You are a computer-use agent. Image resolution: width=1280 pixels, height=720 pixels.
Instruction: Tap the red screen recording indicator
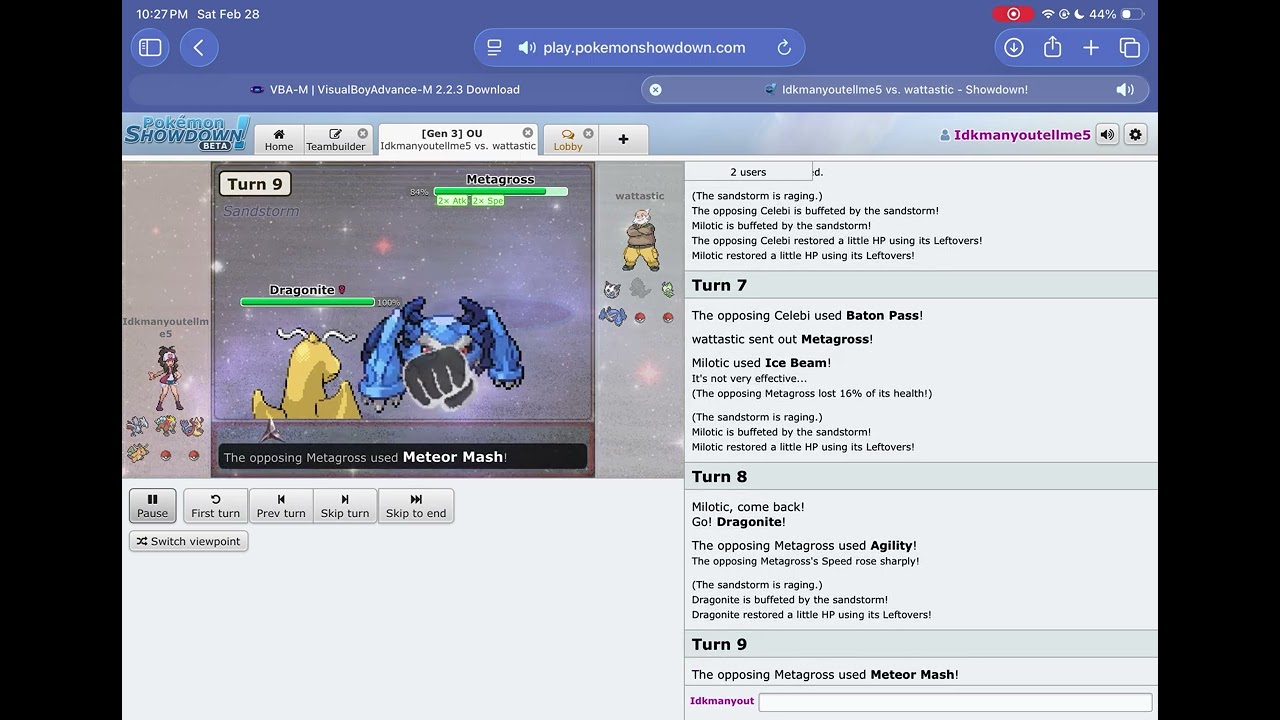[1013, 14]
